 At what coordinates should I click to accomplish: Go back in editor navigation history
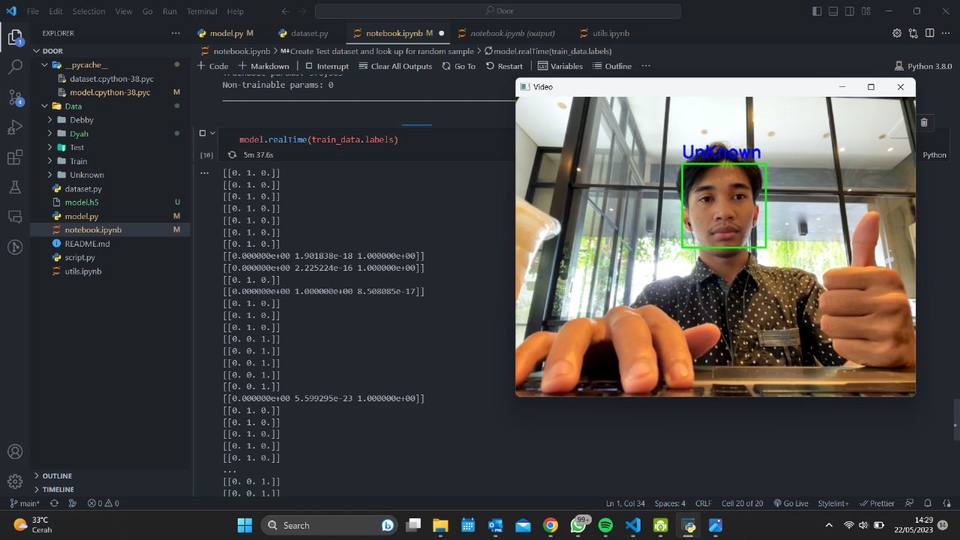(286, 11)
